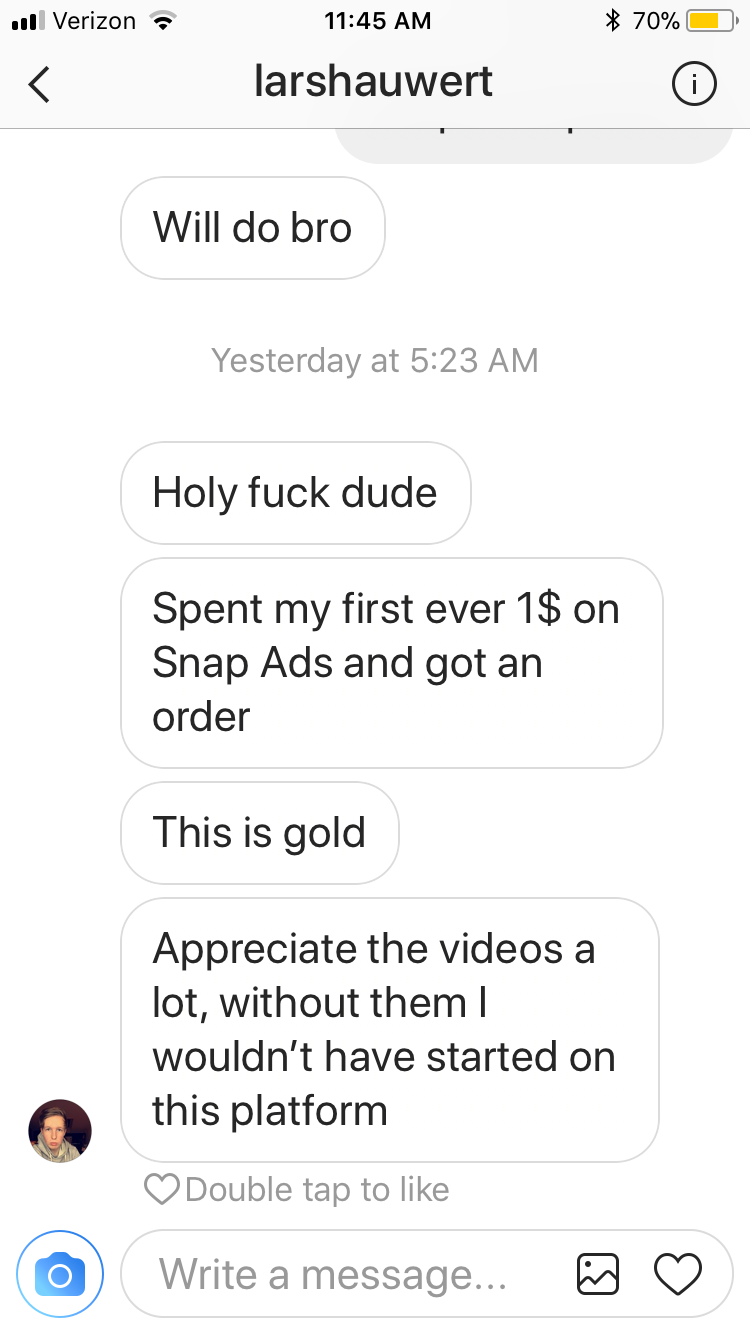Open larshauwert profile from the header title
The width and height of the screenshot is (750, 1334).
[373, 82]
